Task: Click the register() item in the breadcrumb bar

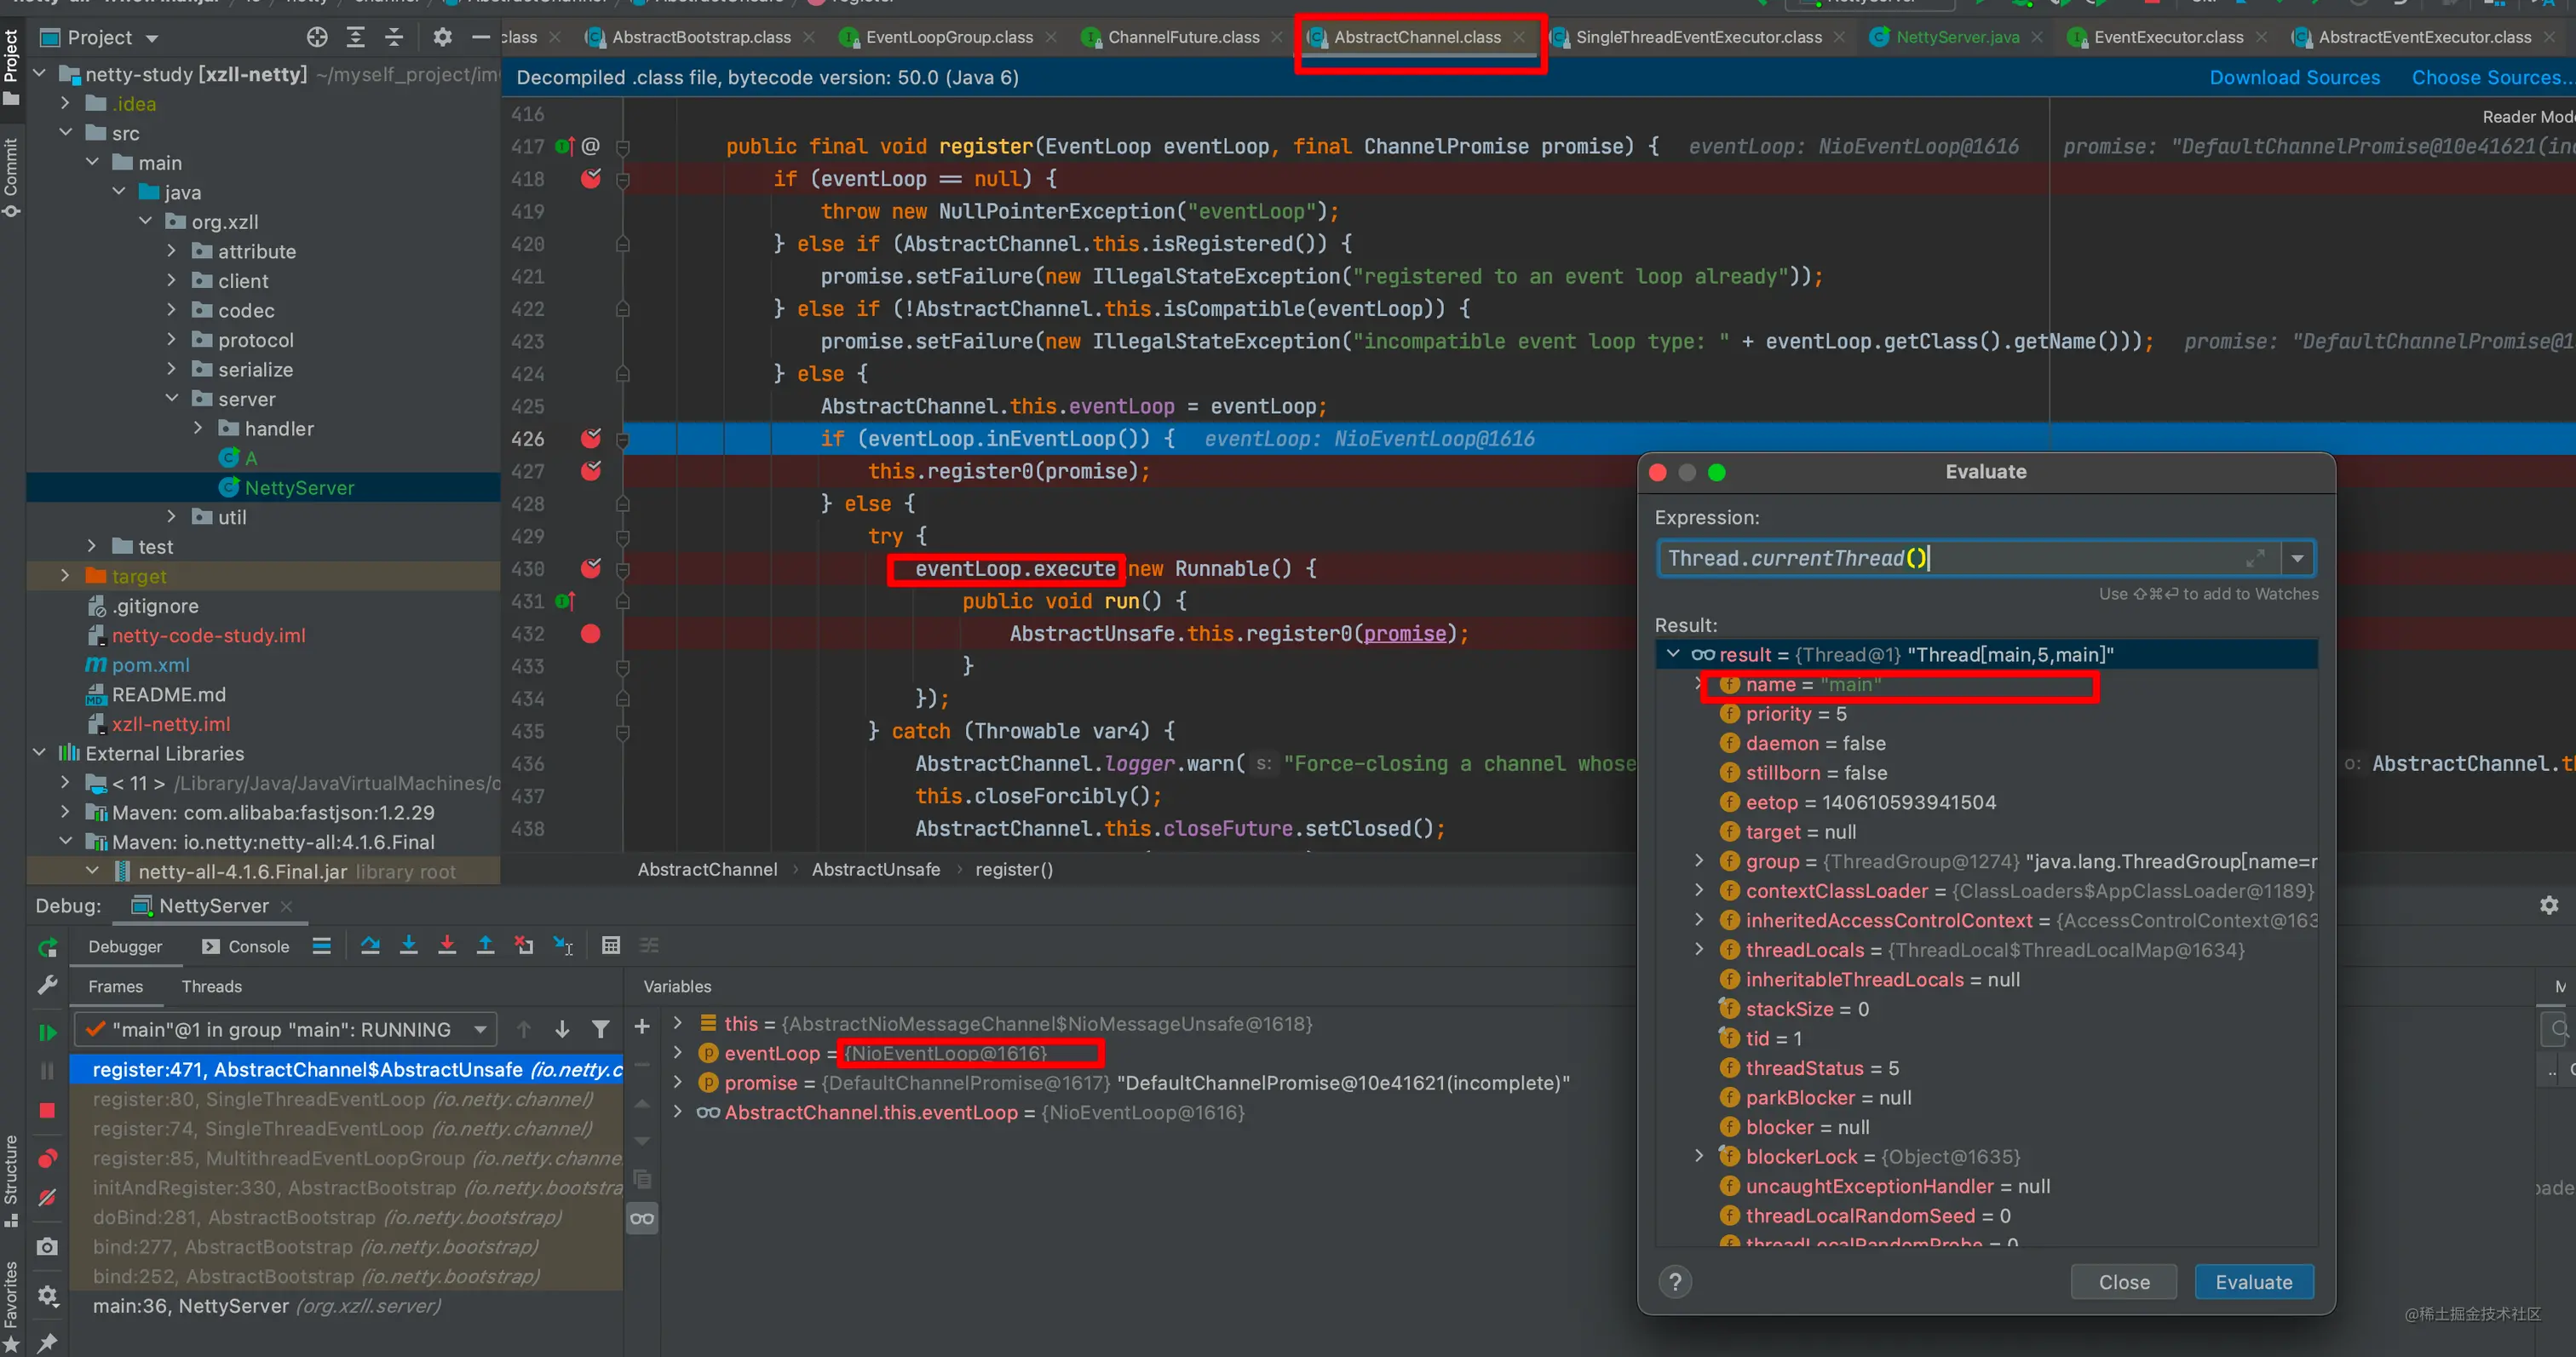Action: click(x=1013, y=869)
